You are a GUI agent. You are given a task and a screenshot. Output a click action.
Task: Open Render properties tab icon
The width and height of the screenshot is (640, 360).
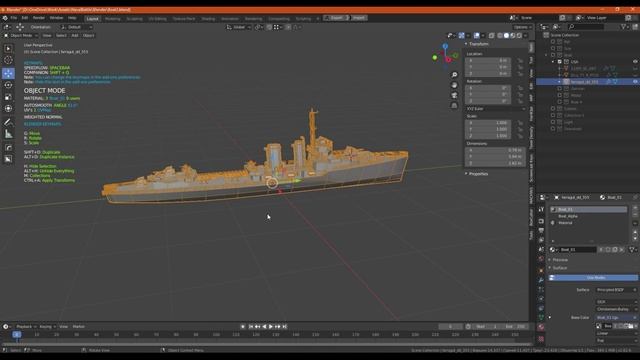coord(541,221)
